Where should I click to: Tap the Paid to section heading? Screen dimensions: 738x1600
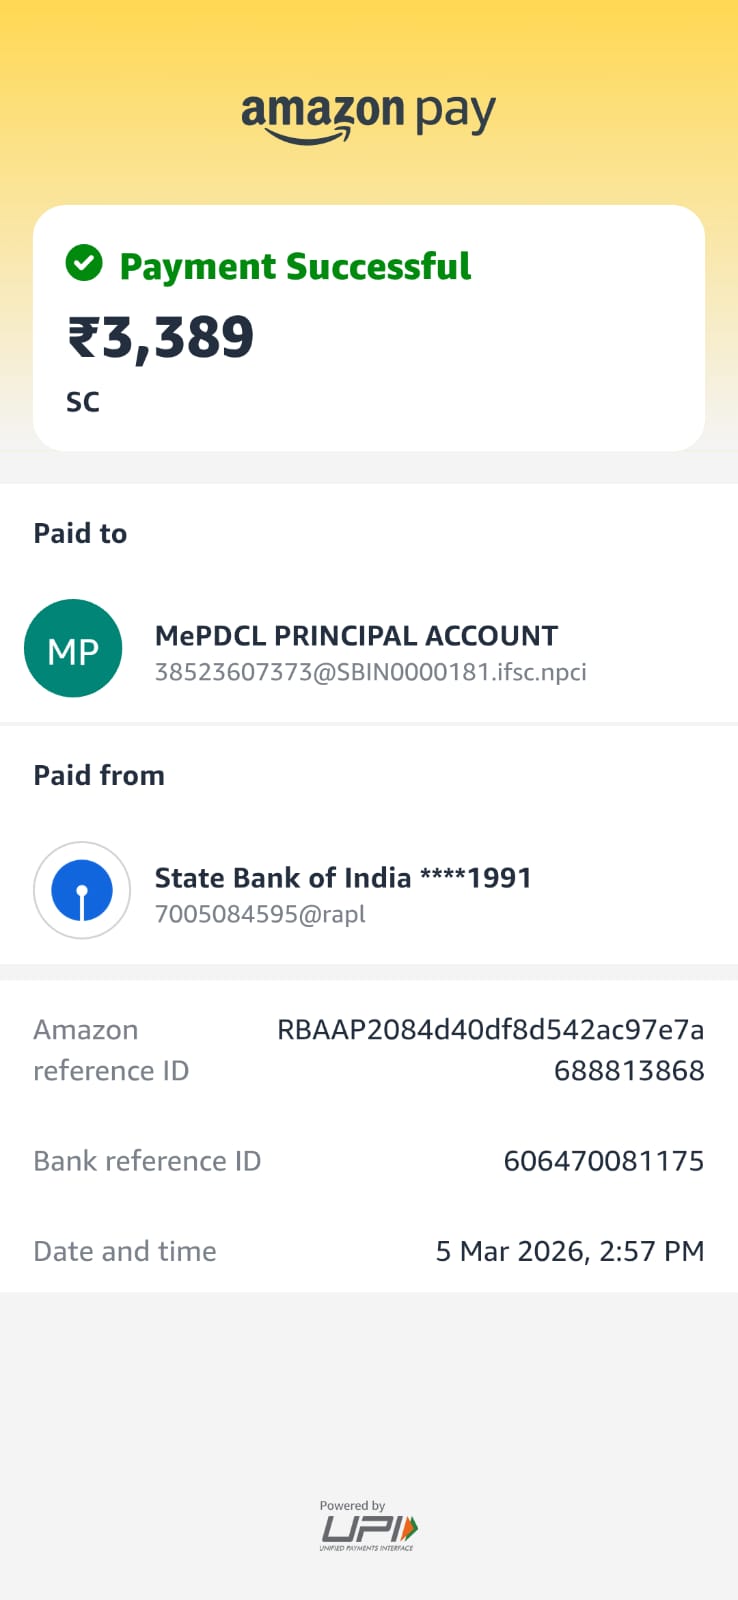coord(80,533)
